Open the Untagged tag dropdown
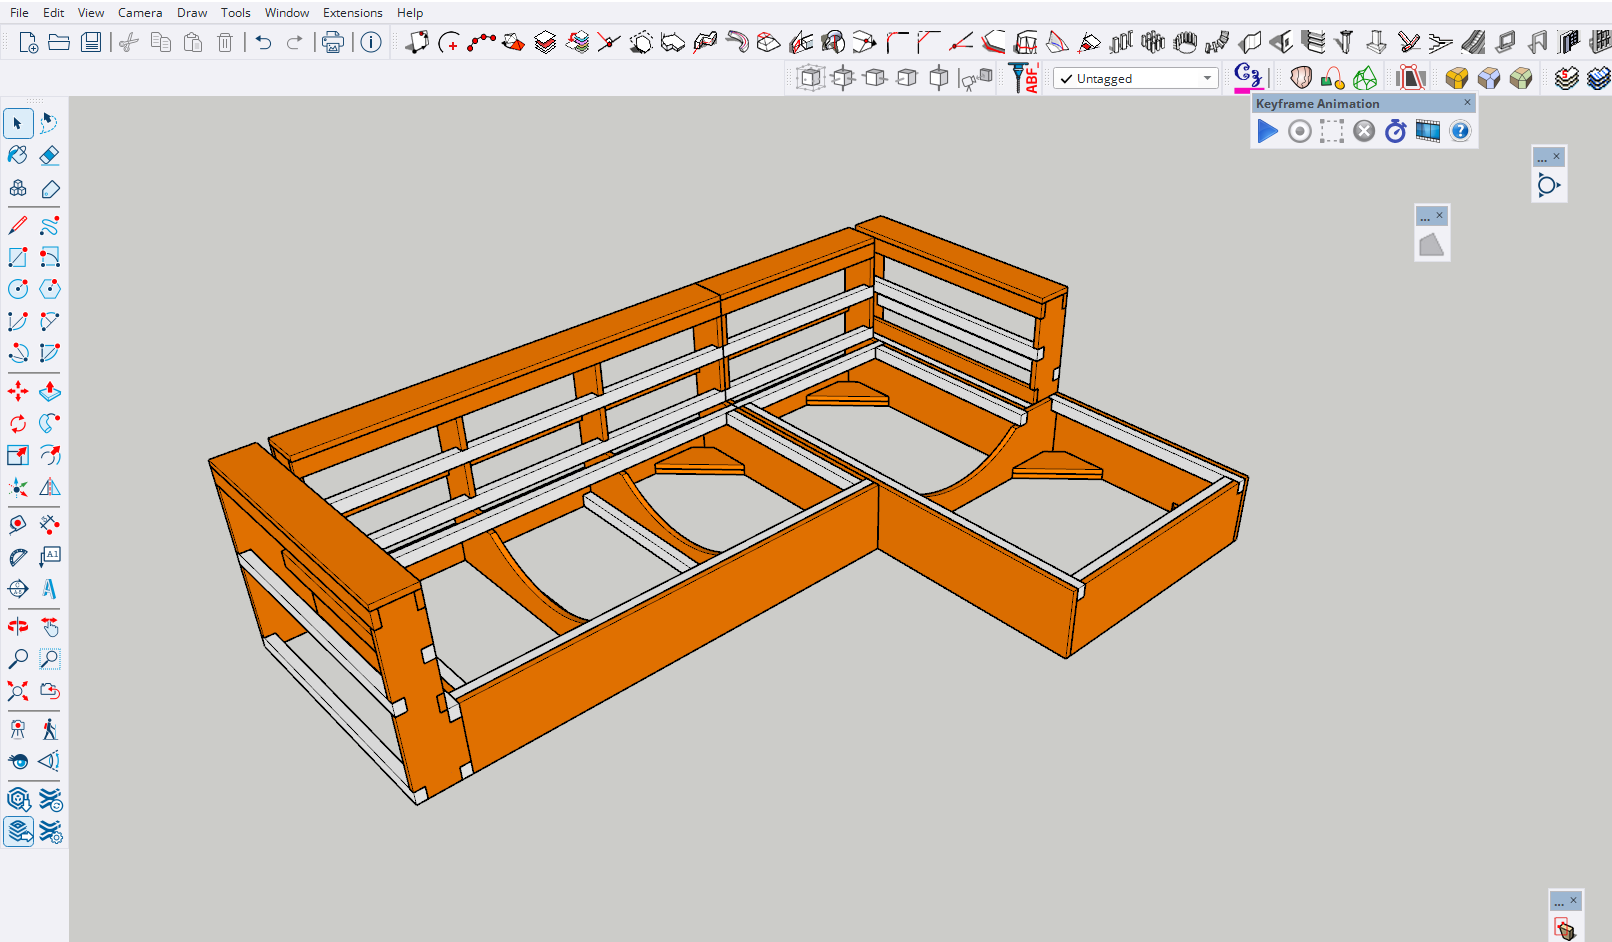1612x942 pixels. pyautogui.click(x=1207, y=78)
